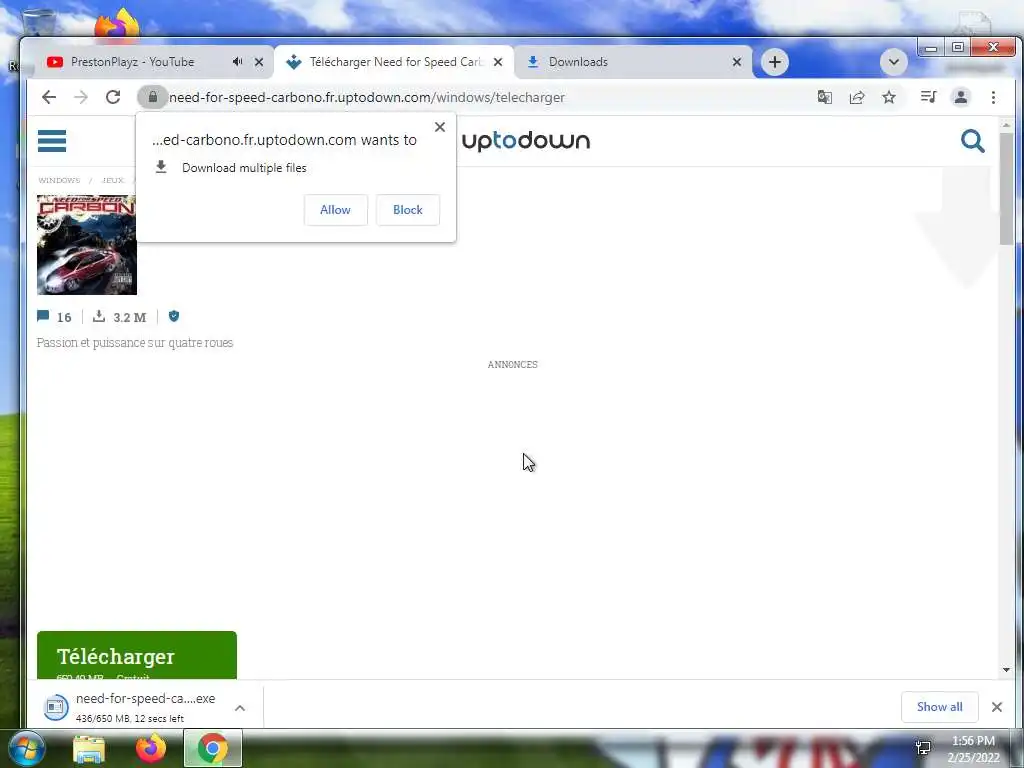Click the ANNONCES label
The image size is (1024, 768).
pos(513,364)
